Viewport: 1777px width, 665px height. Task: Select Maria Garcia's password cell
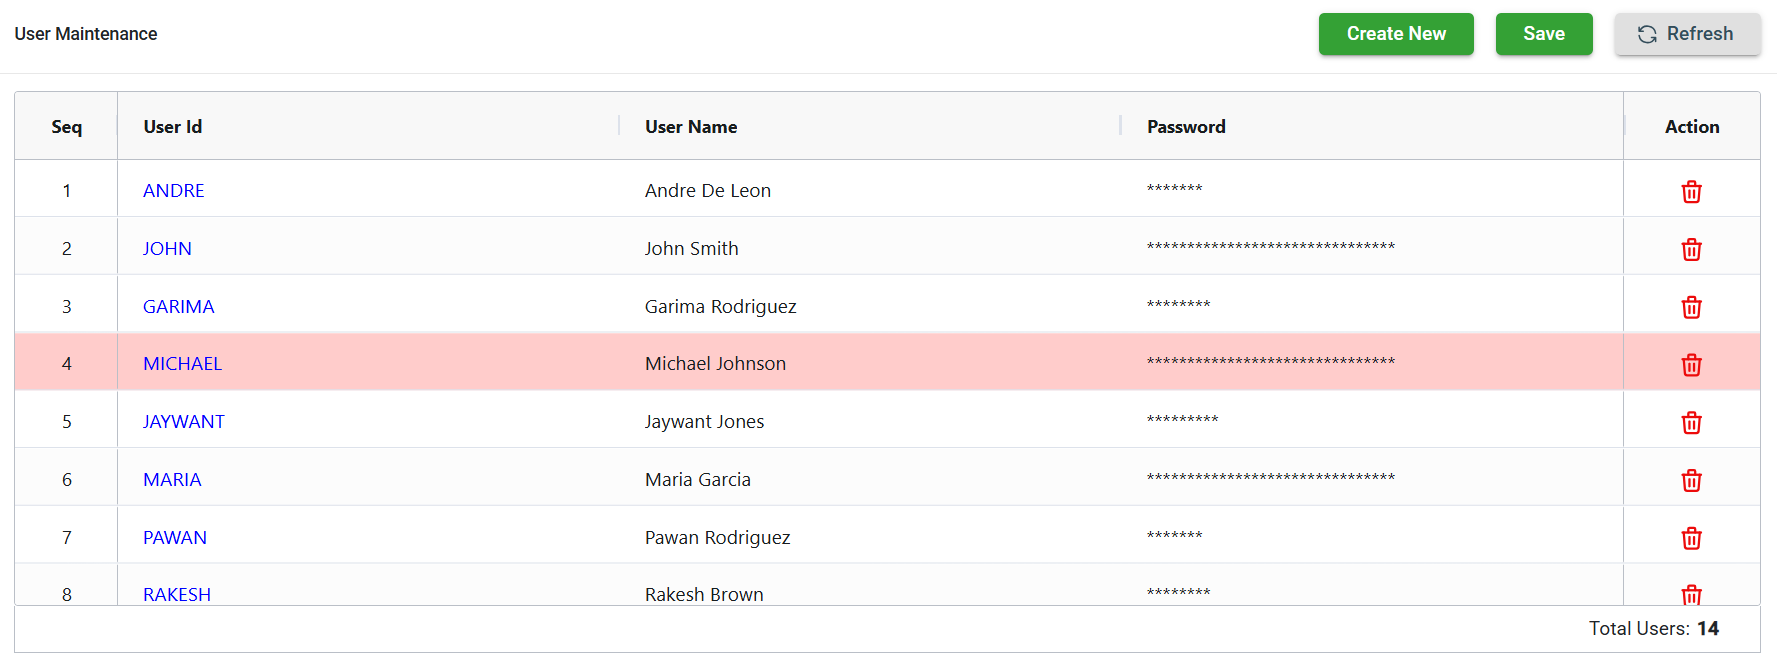click(x=1270, y=479)
